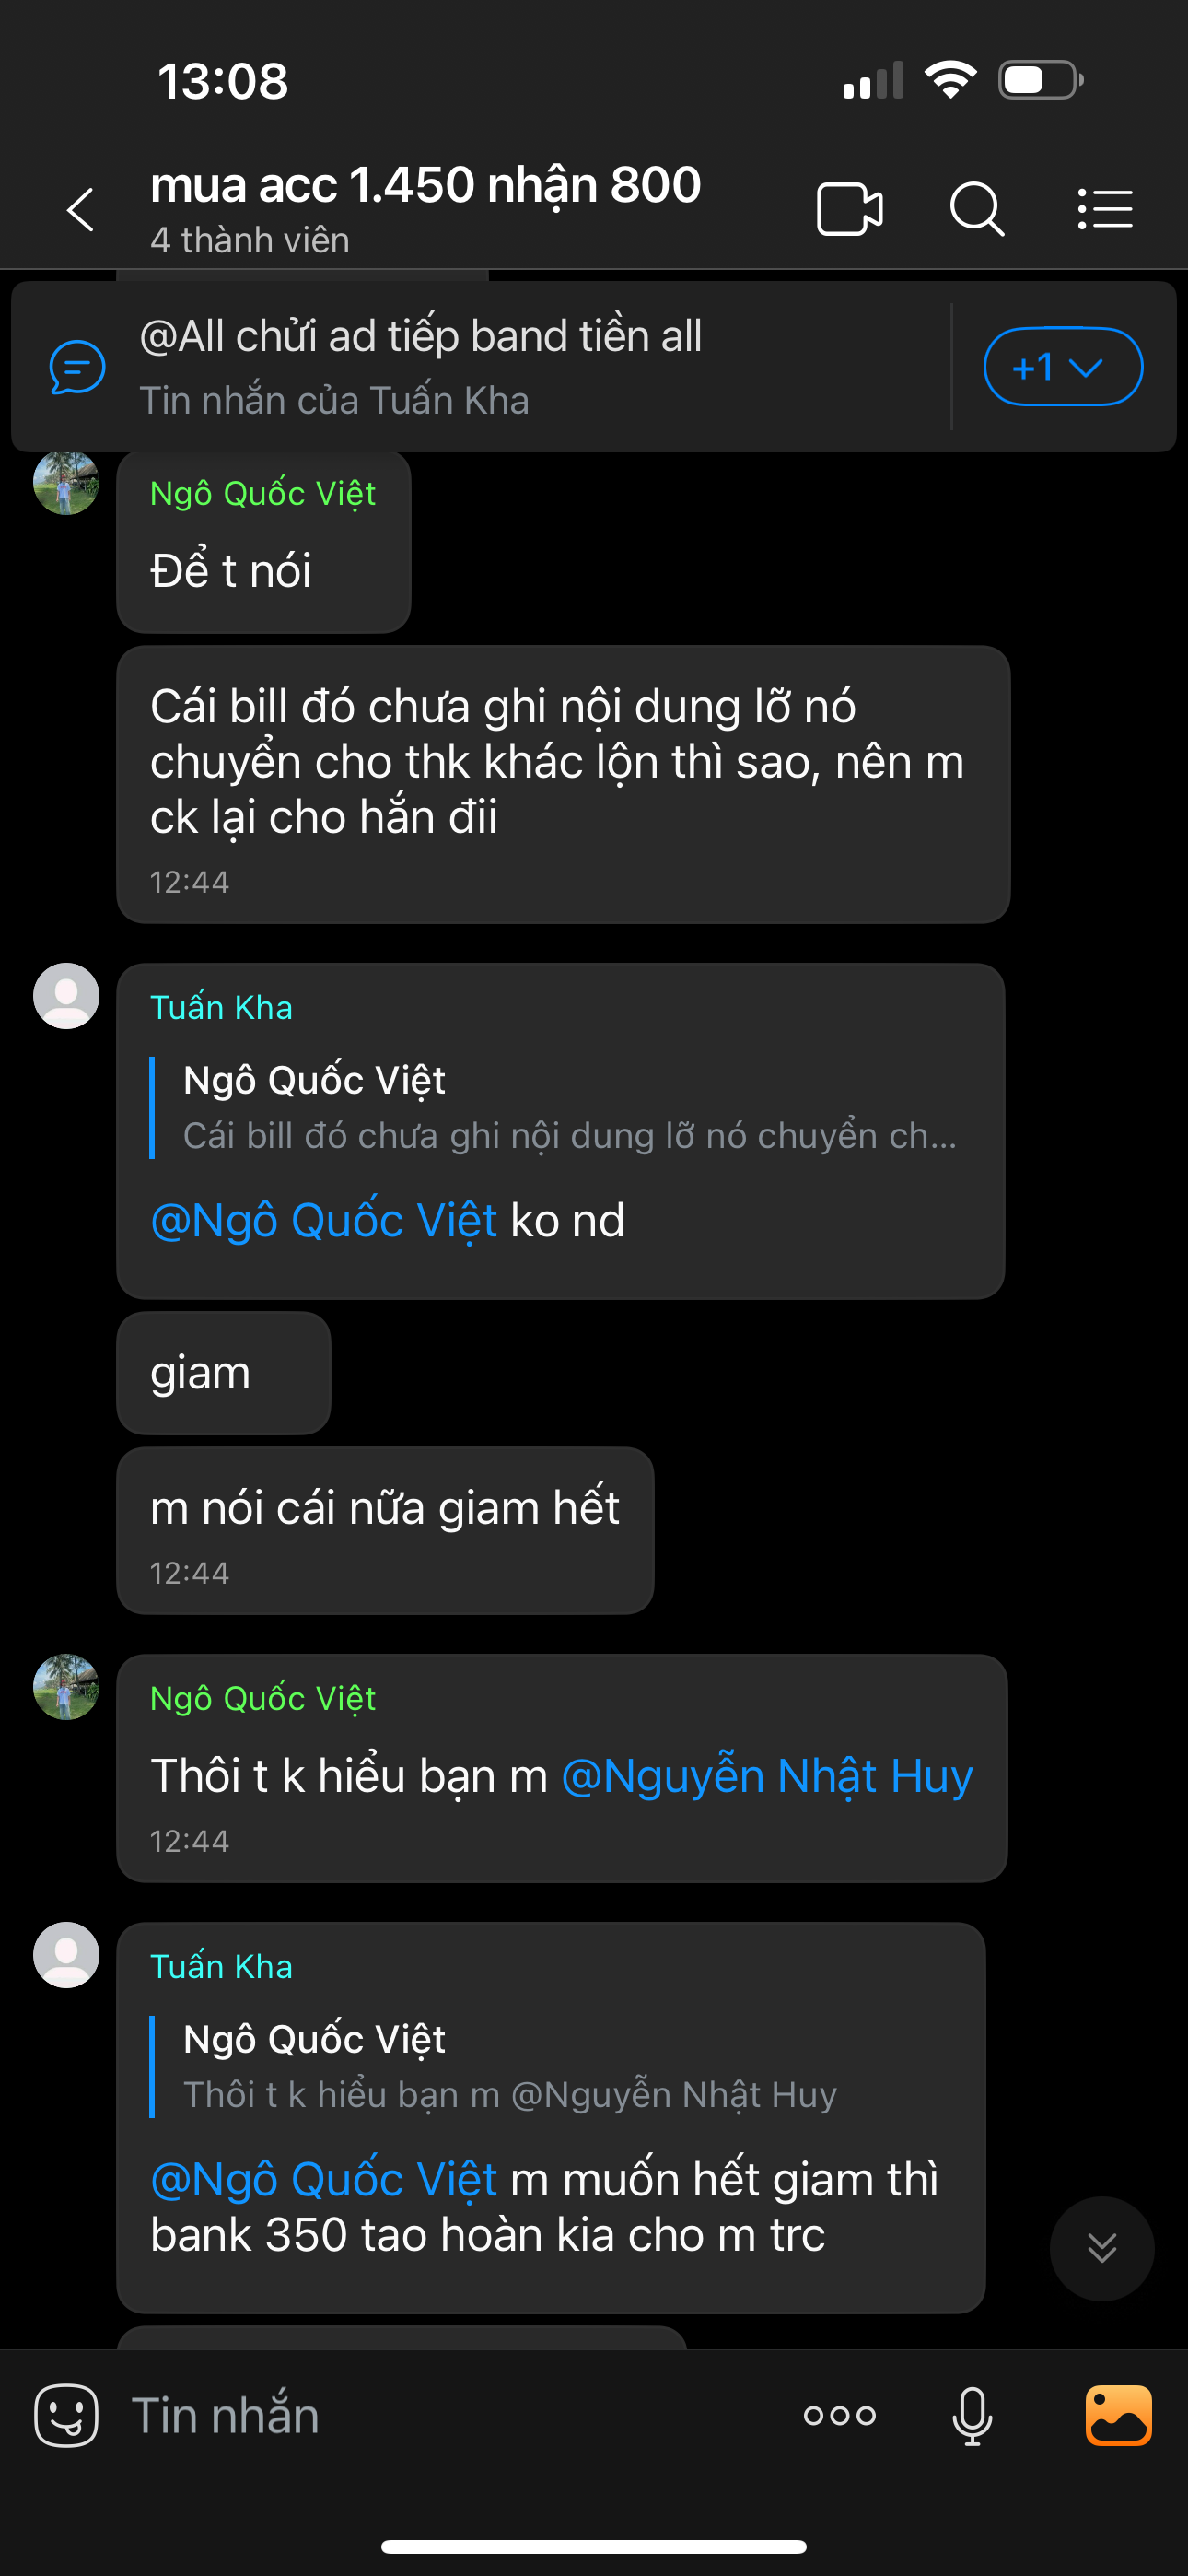Open the group title mua acc 1.450 nhận 800
1188x2576 pixels.
click(425, 186)
